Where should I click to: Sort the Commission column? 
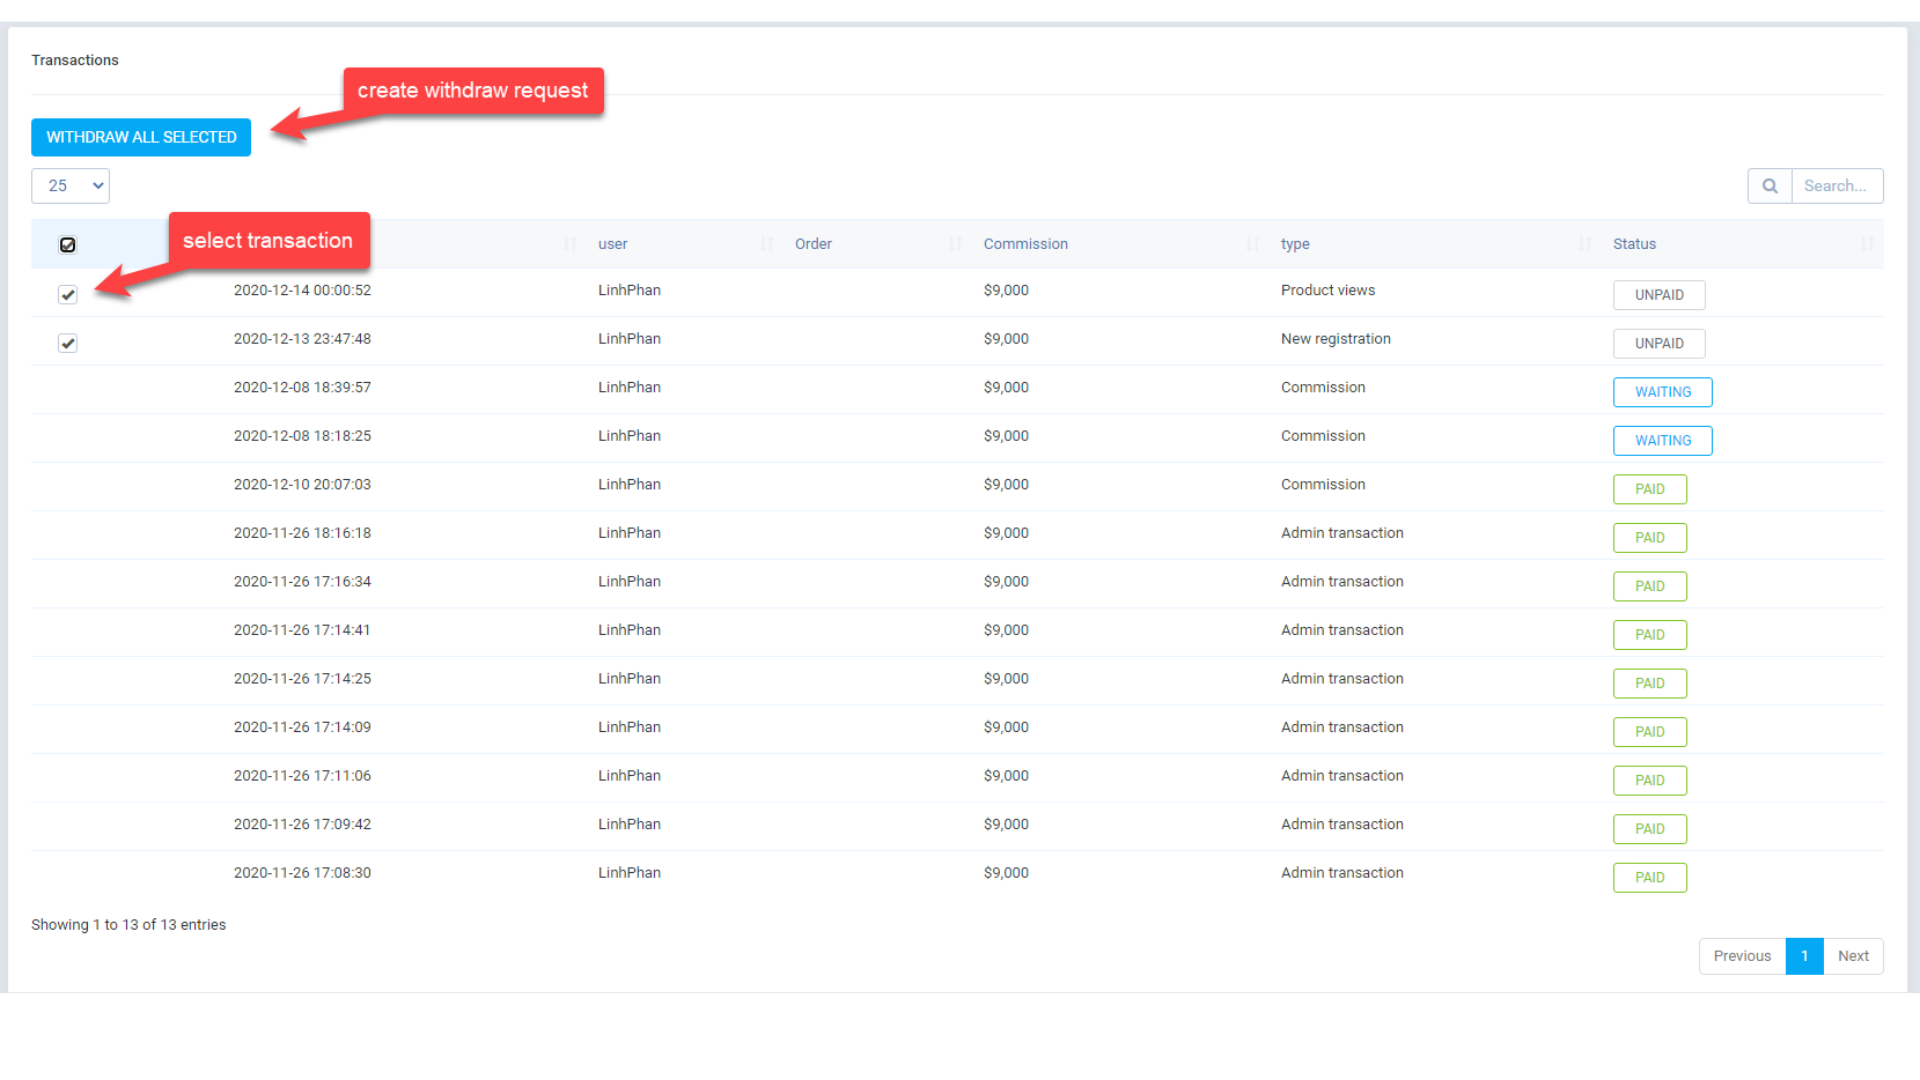coord(1251,243)
